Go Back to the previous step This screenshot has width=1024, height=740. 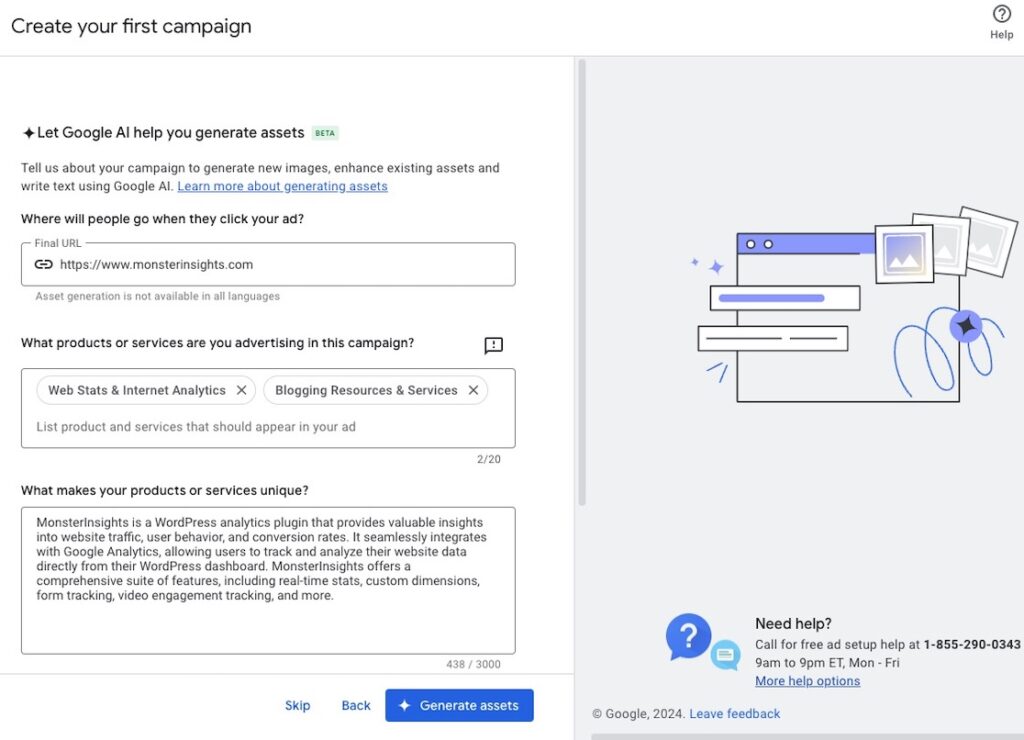point(356,706)
